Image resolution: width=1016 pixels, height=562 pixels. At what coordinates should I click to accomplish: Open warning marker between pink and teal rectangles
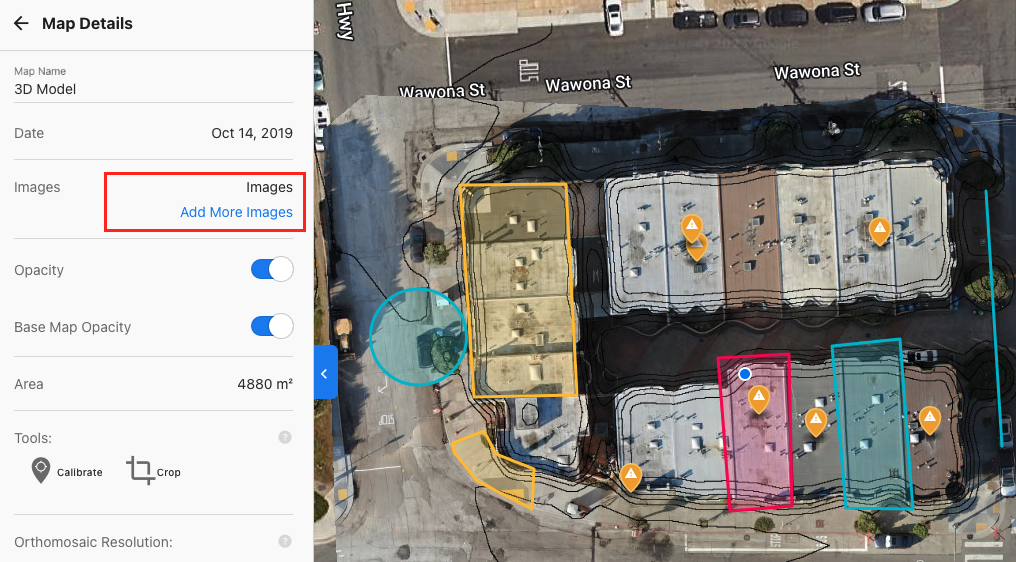click(x=816, y=423)
